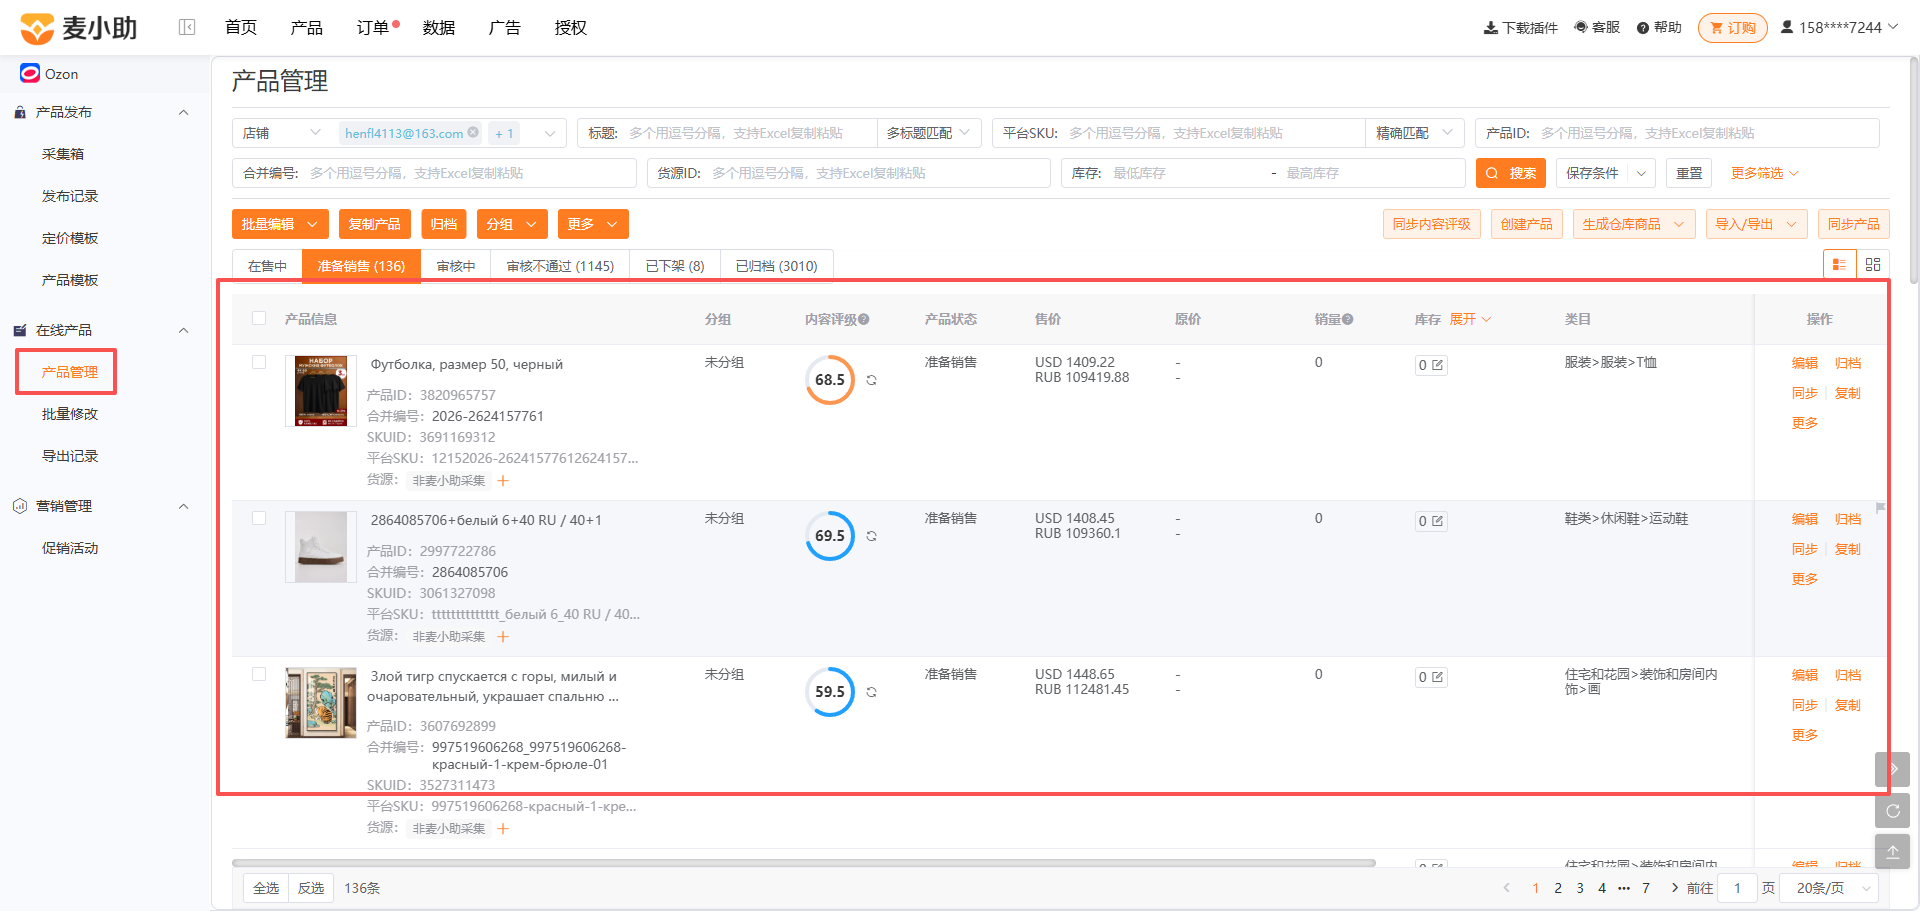Add source plus icon for the T-shirt product
This screenshot has width=1920, height=911.
pos(503,481)
